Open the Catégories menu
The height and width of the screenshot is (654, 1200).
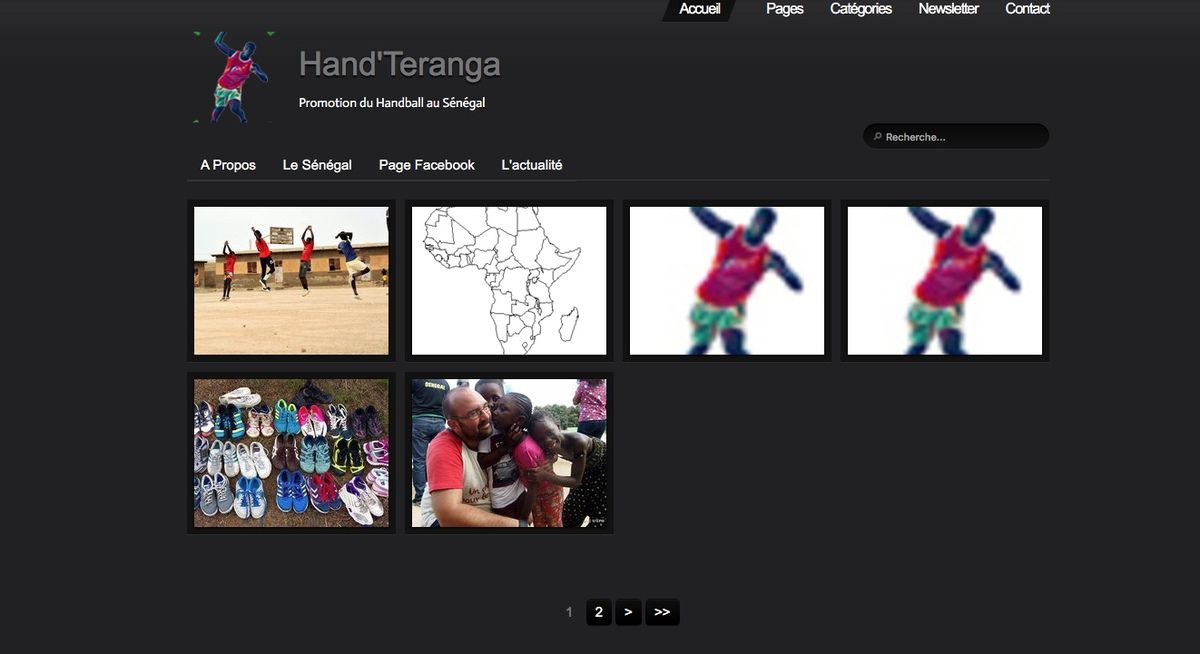point(860,9)
